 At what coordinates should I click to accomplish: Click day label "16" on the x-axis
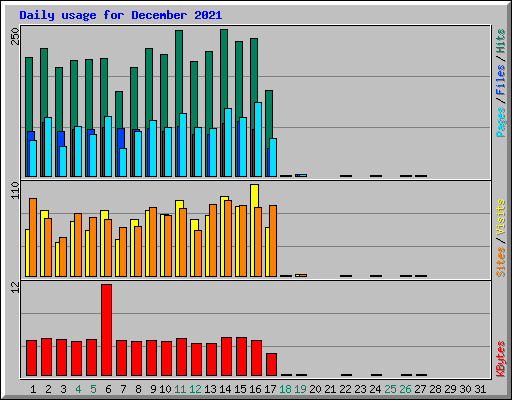(255, 389)
